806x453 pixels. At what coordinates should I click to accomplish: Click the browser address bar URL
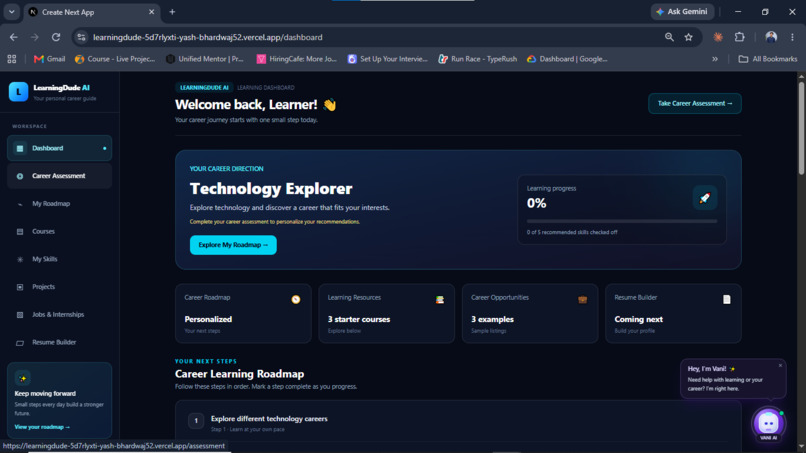click(208, 37)
